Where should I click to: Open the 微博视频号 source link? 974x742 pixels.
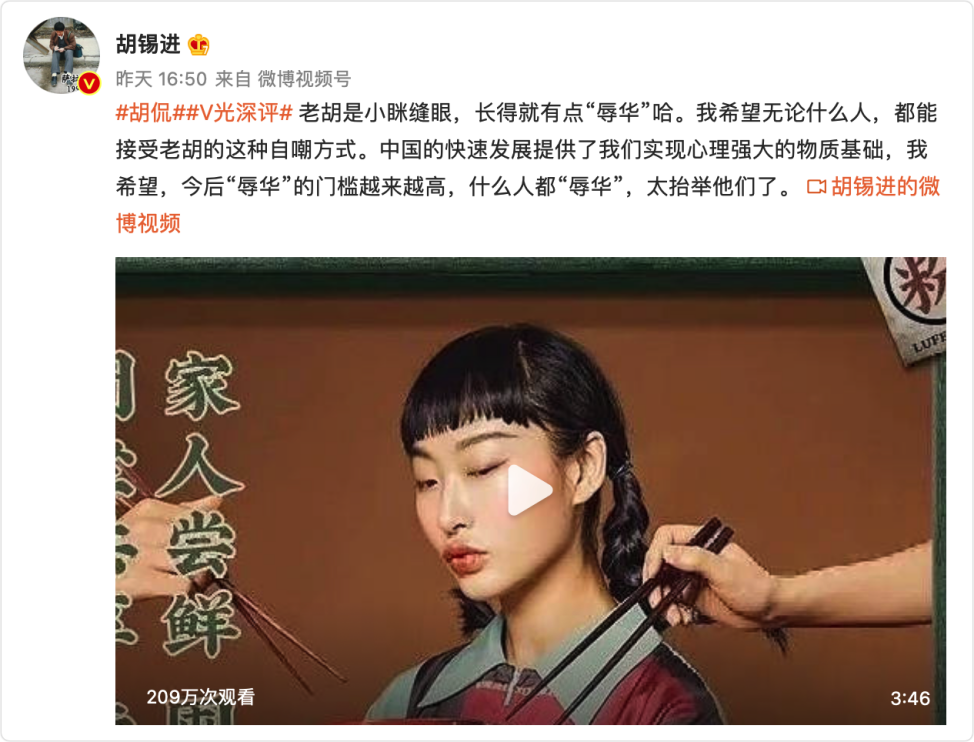304,79
